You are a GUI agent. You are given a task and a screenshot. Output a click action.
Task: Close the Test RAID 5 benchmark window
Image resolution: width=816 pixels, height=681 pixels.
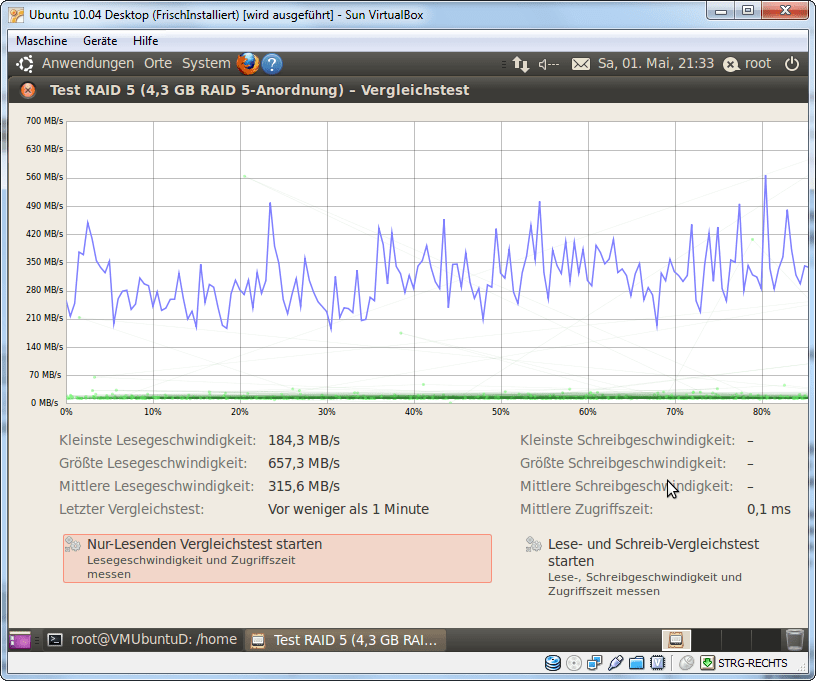[28, 90]
